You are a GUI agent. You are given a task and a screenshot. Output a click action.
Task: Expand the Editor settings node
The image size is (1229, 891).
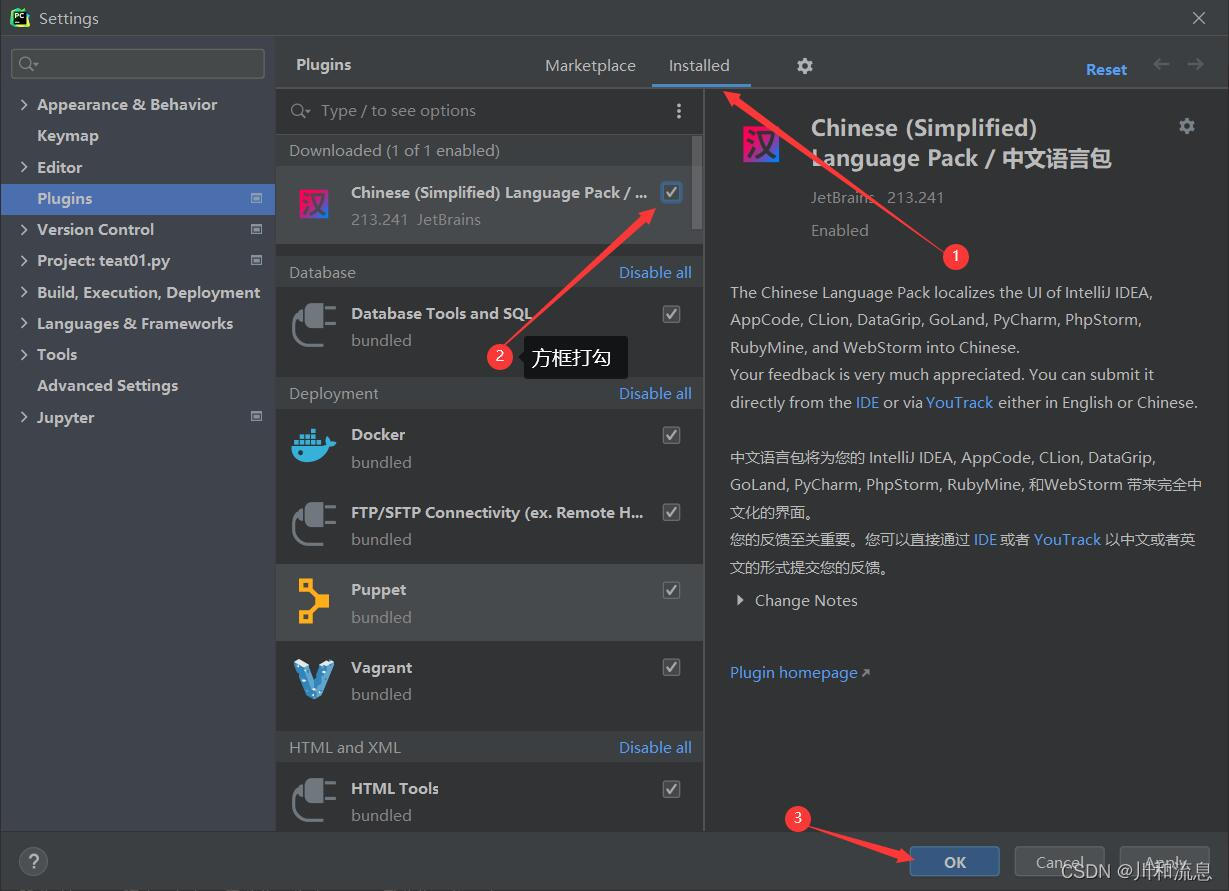coord(24,167)
